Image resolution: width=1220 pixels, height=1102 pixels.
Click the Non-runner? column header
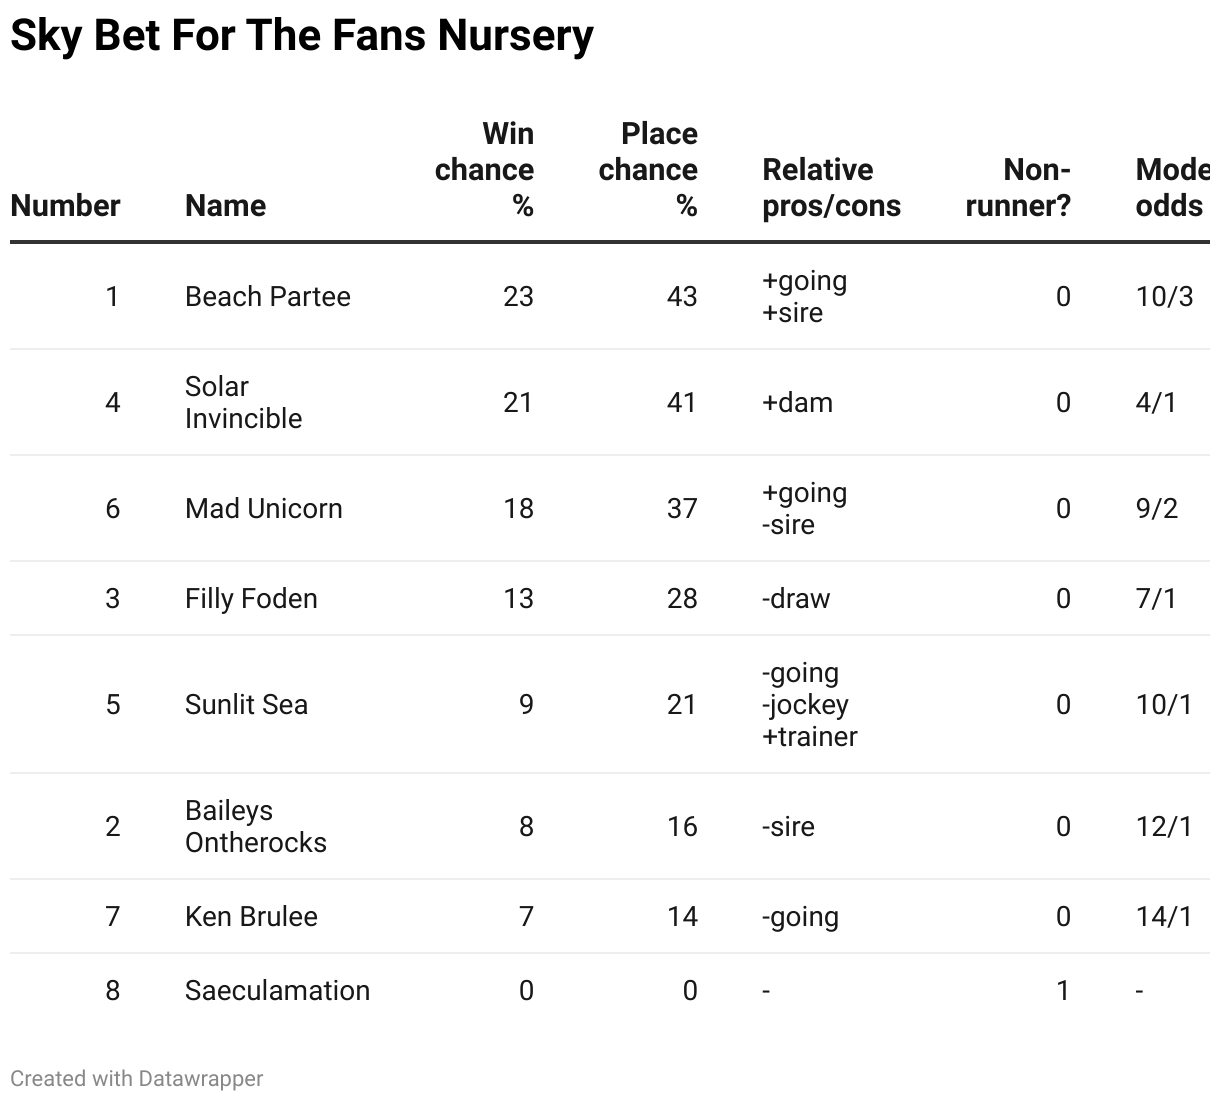click(x=1018, y=188)
